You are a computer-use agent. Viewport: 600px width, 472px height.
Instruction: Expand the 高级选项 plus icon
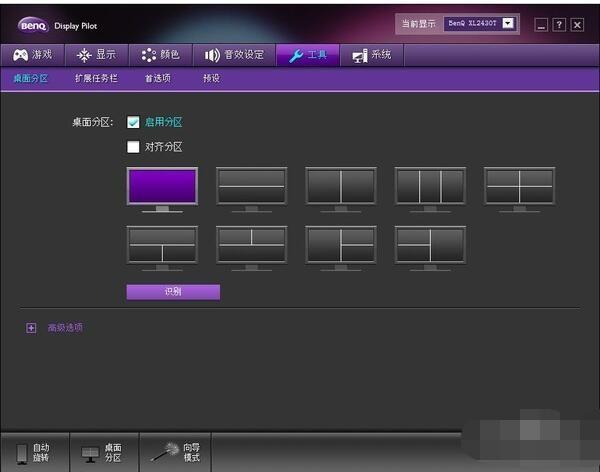31,328
